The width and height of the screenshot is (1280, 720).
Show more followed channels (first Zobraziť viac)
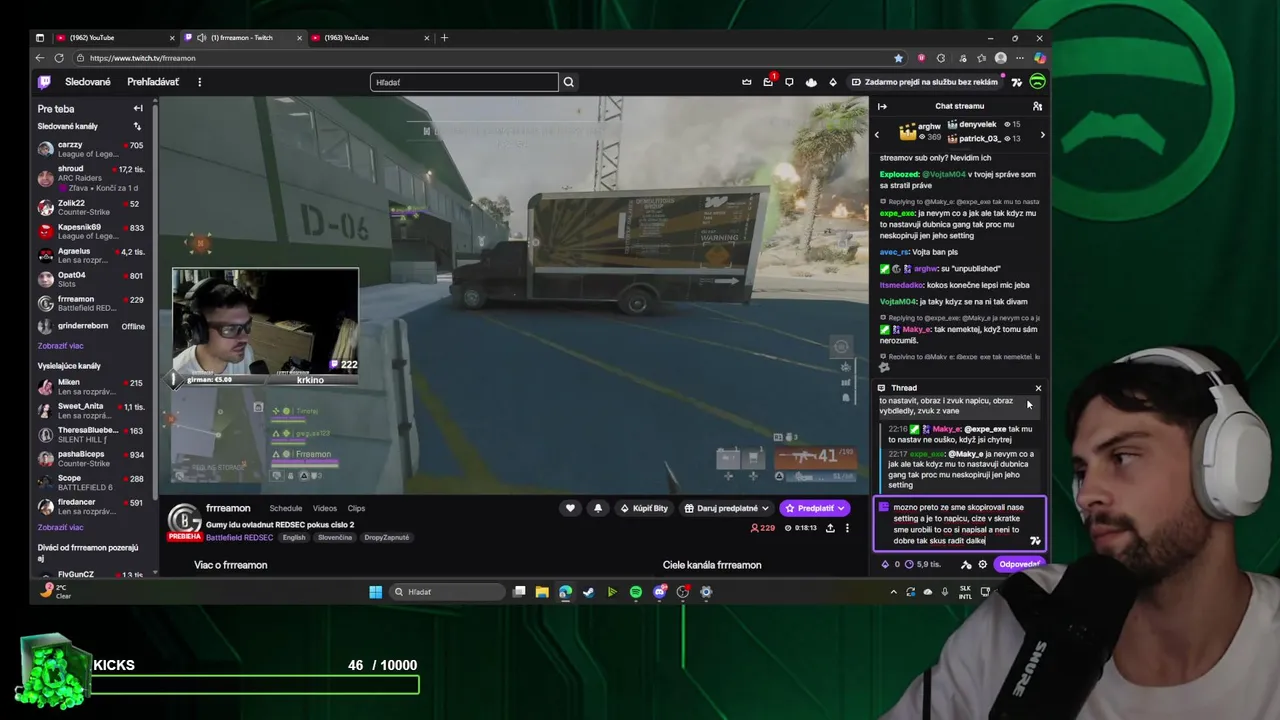60,346
